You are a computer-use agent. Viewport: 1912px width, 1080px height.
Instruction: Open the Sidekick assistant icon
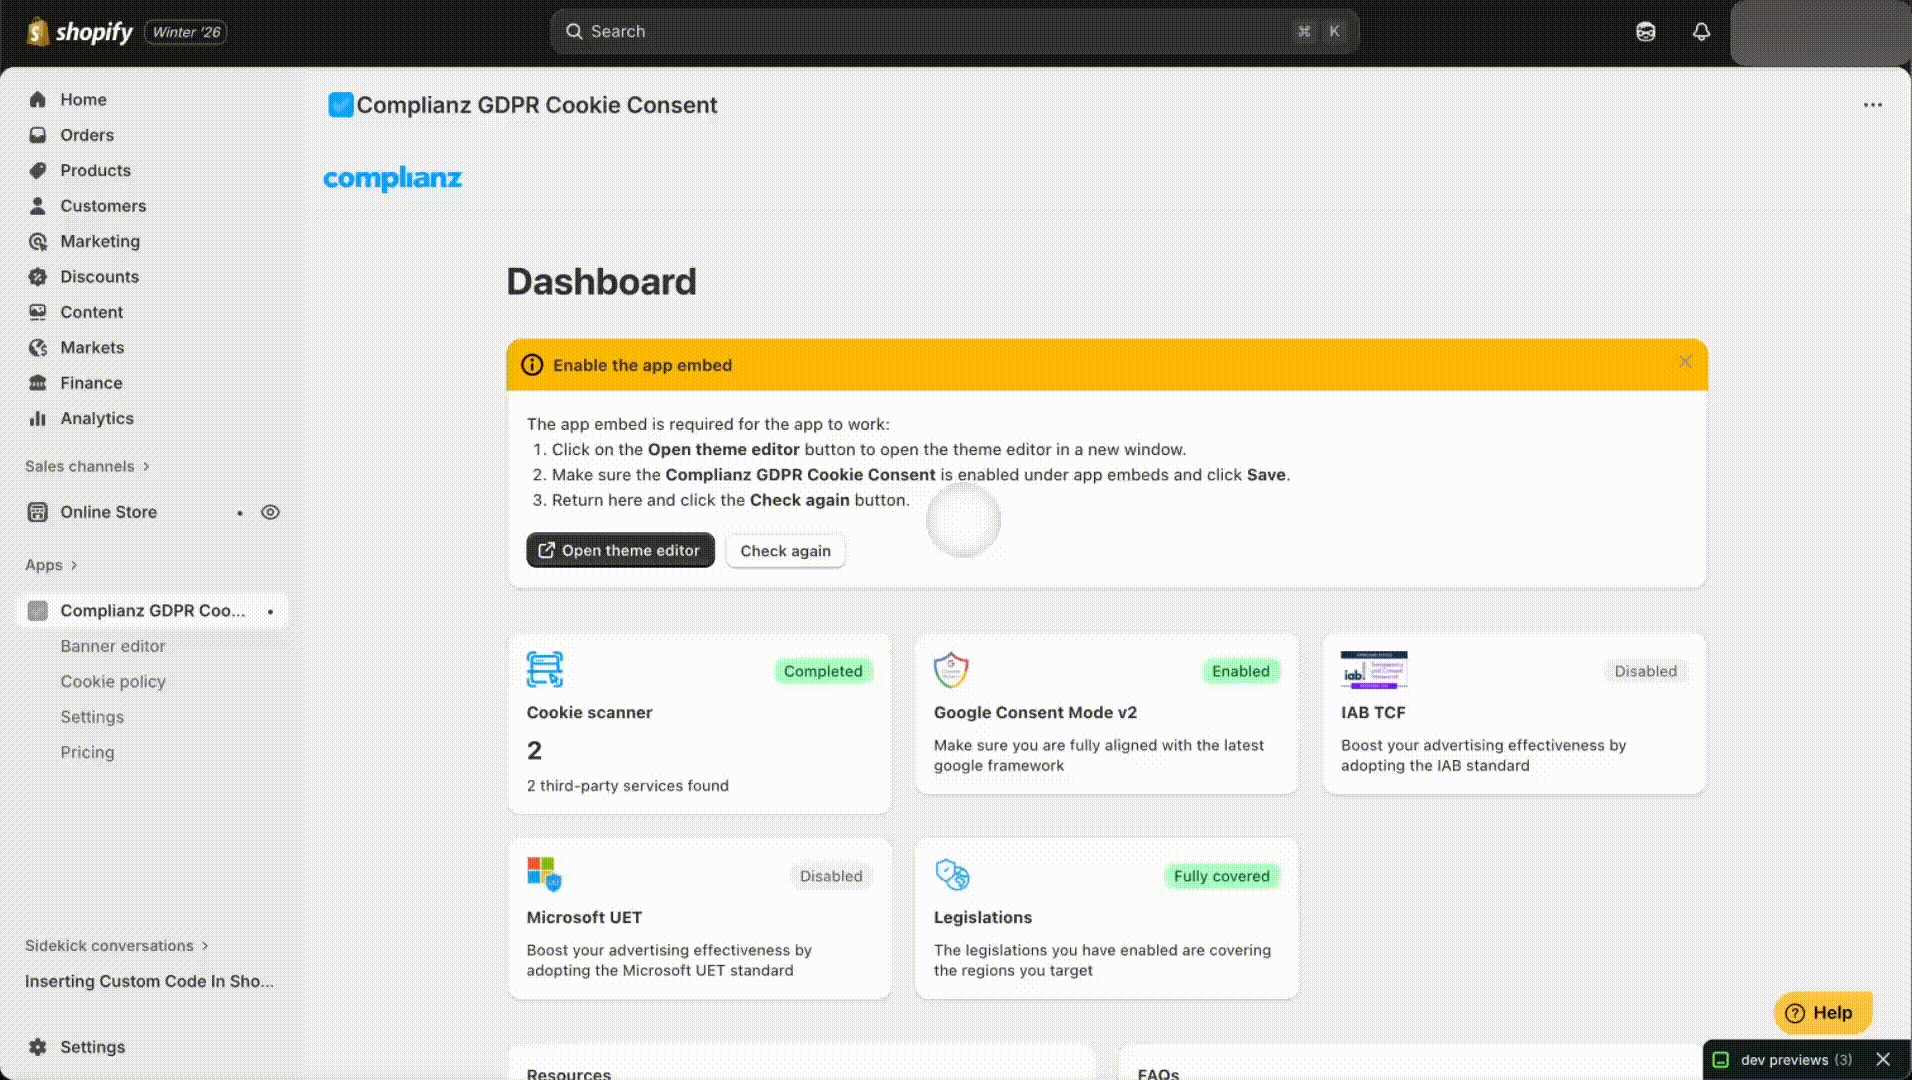1645,32
